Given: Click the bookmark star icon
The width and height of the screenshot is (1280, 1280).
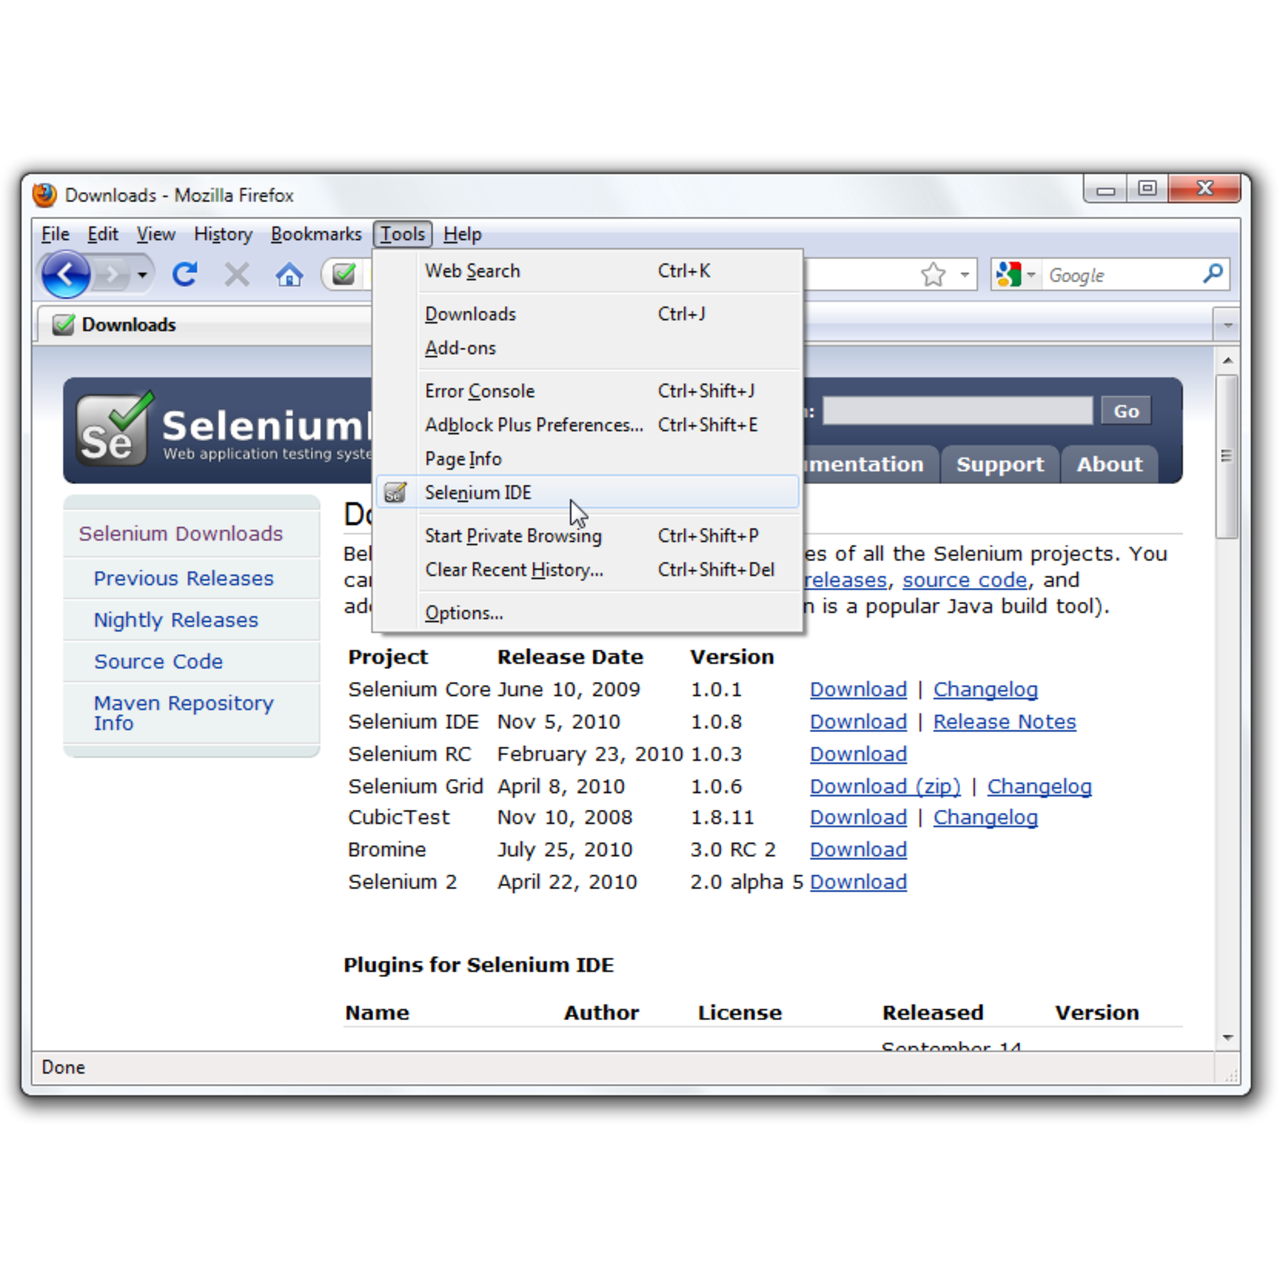Looking at the screenshot, I should coord(932,274).
